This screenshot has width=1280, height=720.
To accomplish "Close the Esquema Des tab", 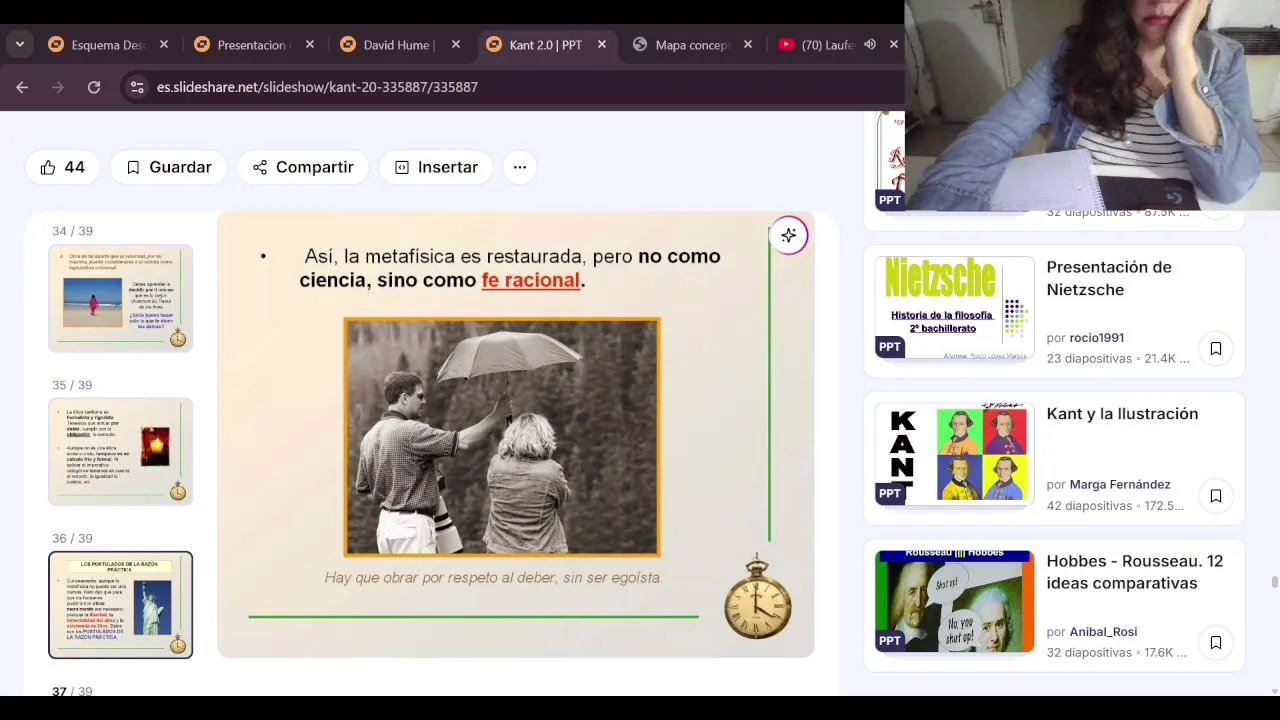I will tap(164, 45).
